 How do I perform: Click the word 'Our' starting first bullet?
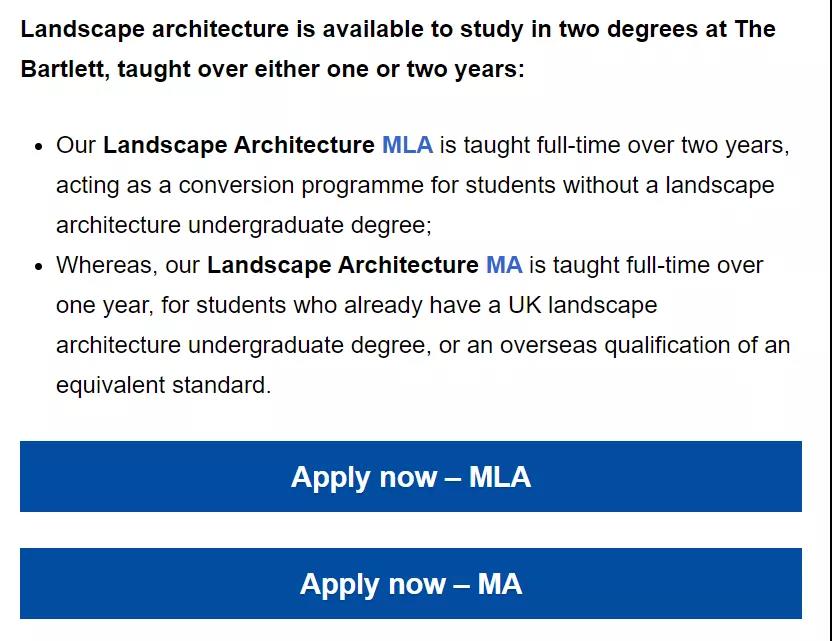tap(76, 145)
